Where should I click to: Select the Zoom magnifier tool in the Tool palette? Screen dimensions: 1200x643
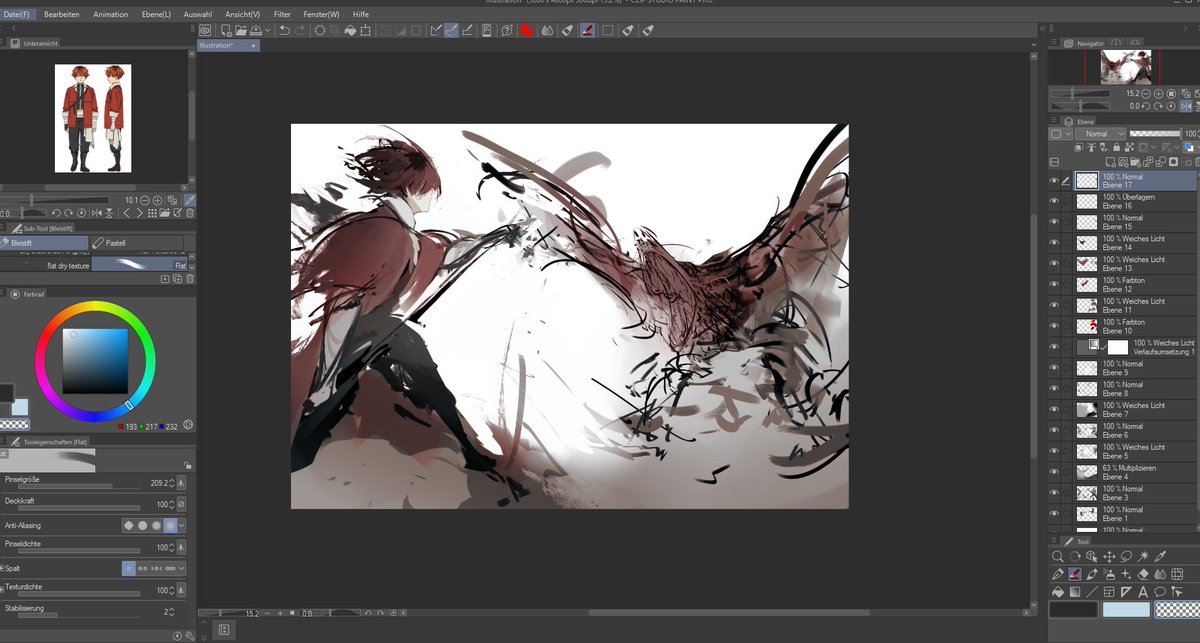[x=1058, y=556]
